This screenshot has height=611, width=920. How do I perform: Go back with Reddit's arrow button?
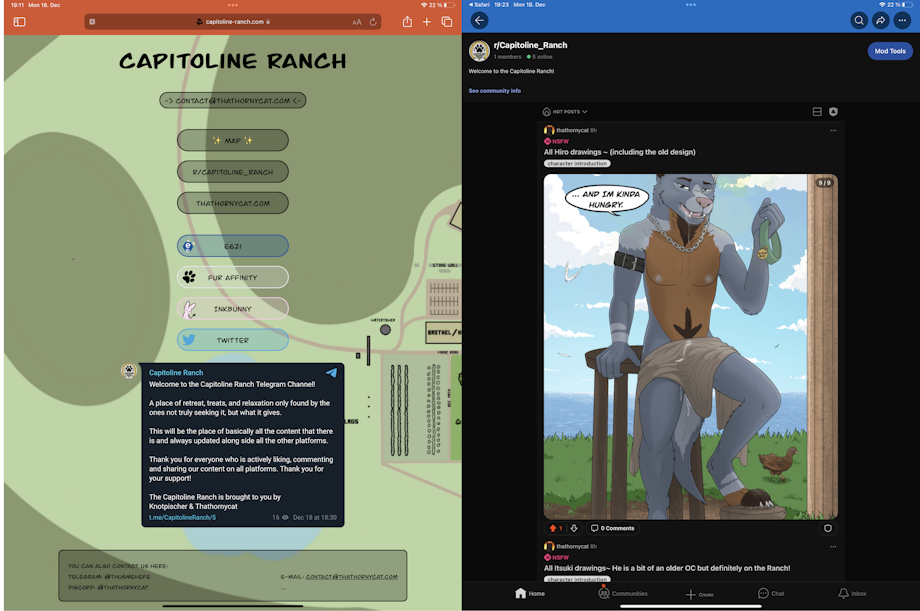(479, 21)
